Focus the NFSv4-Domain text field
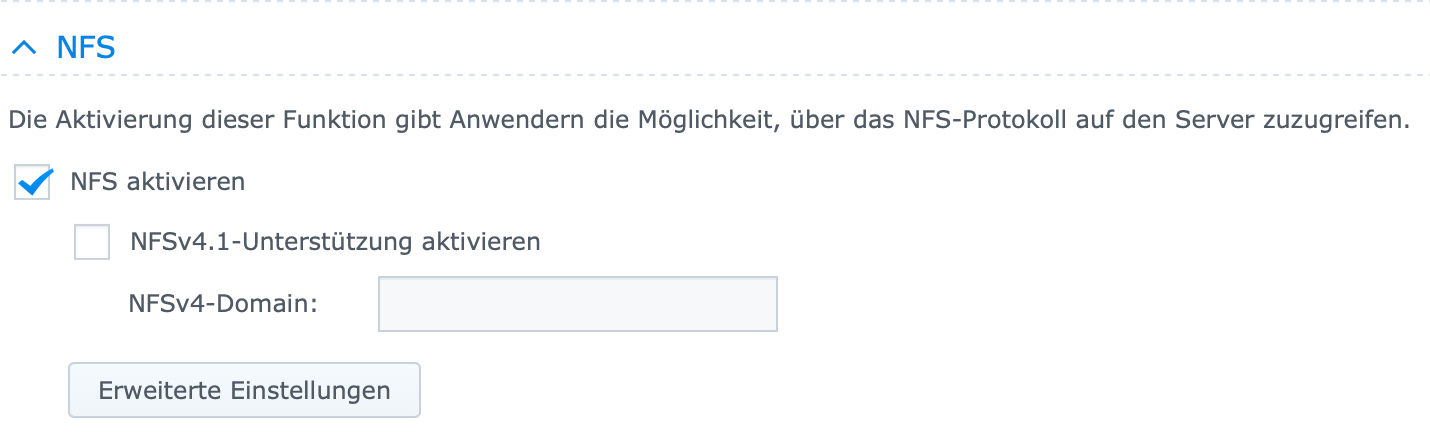 (x=577, y=304)
